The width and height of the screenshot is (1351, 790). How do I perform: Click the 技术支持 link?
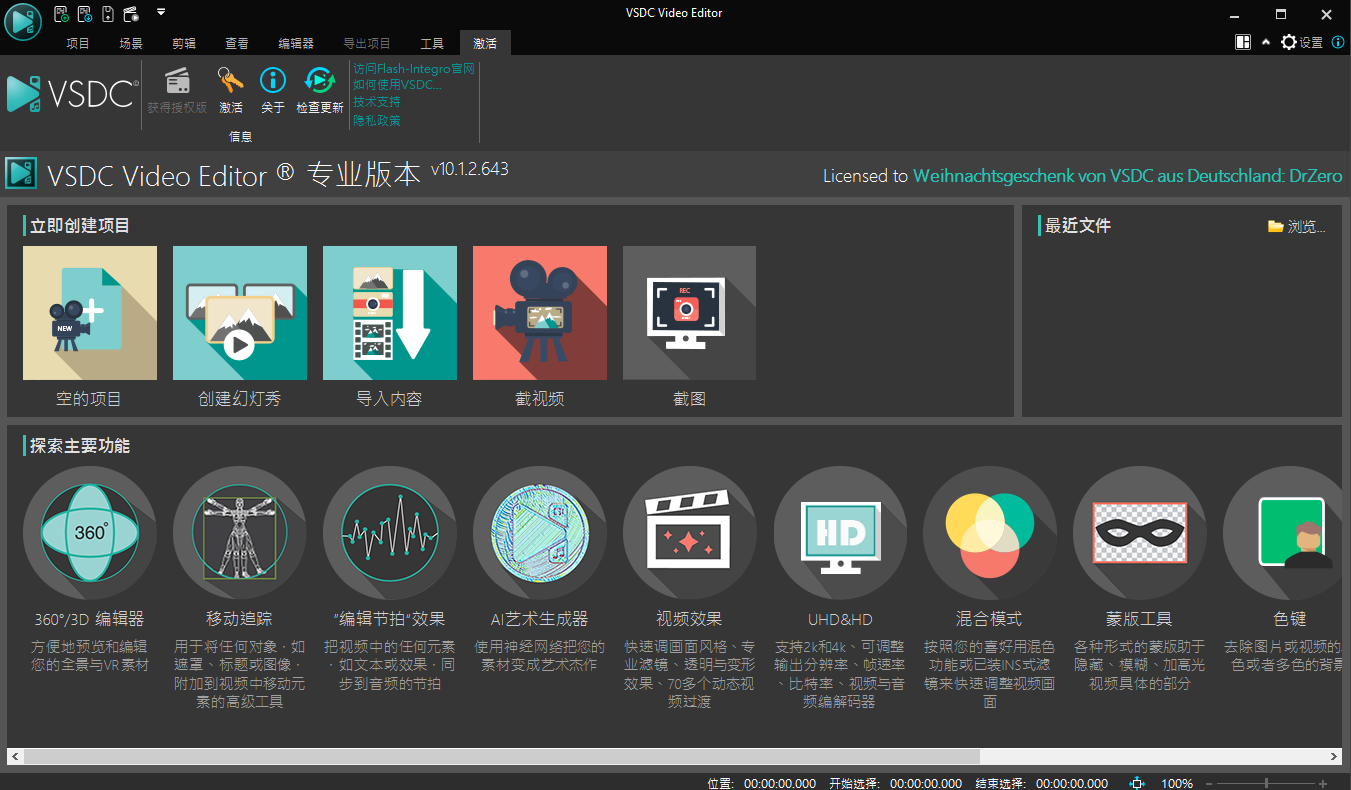tap(377, 102)
